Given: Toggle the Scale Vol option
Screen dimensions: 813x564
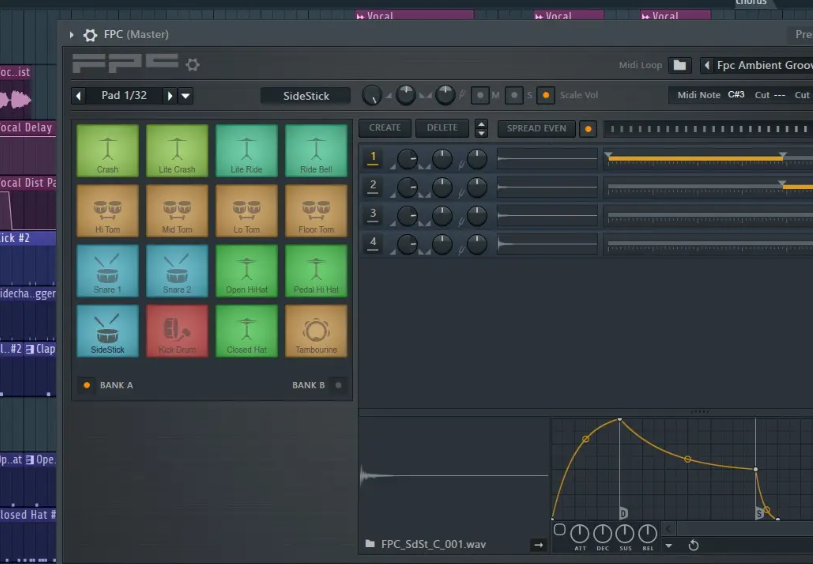Looking at the screenshot, I should point(545,95).
